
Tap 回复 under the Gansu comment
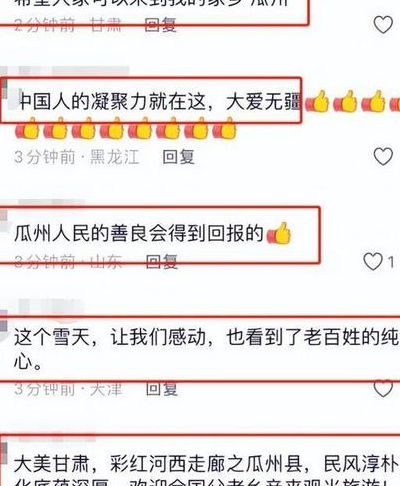(x=161, y=25)
